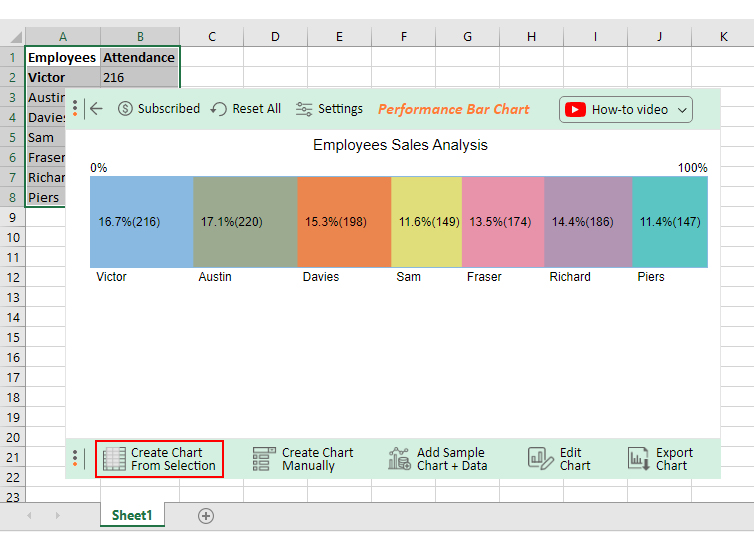Click Export Chart label

674,459
